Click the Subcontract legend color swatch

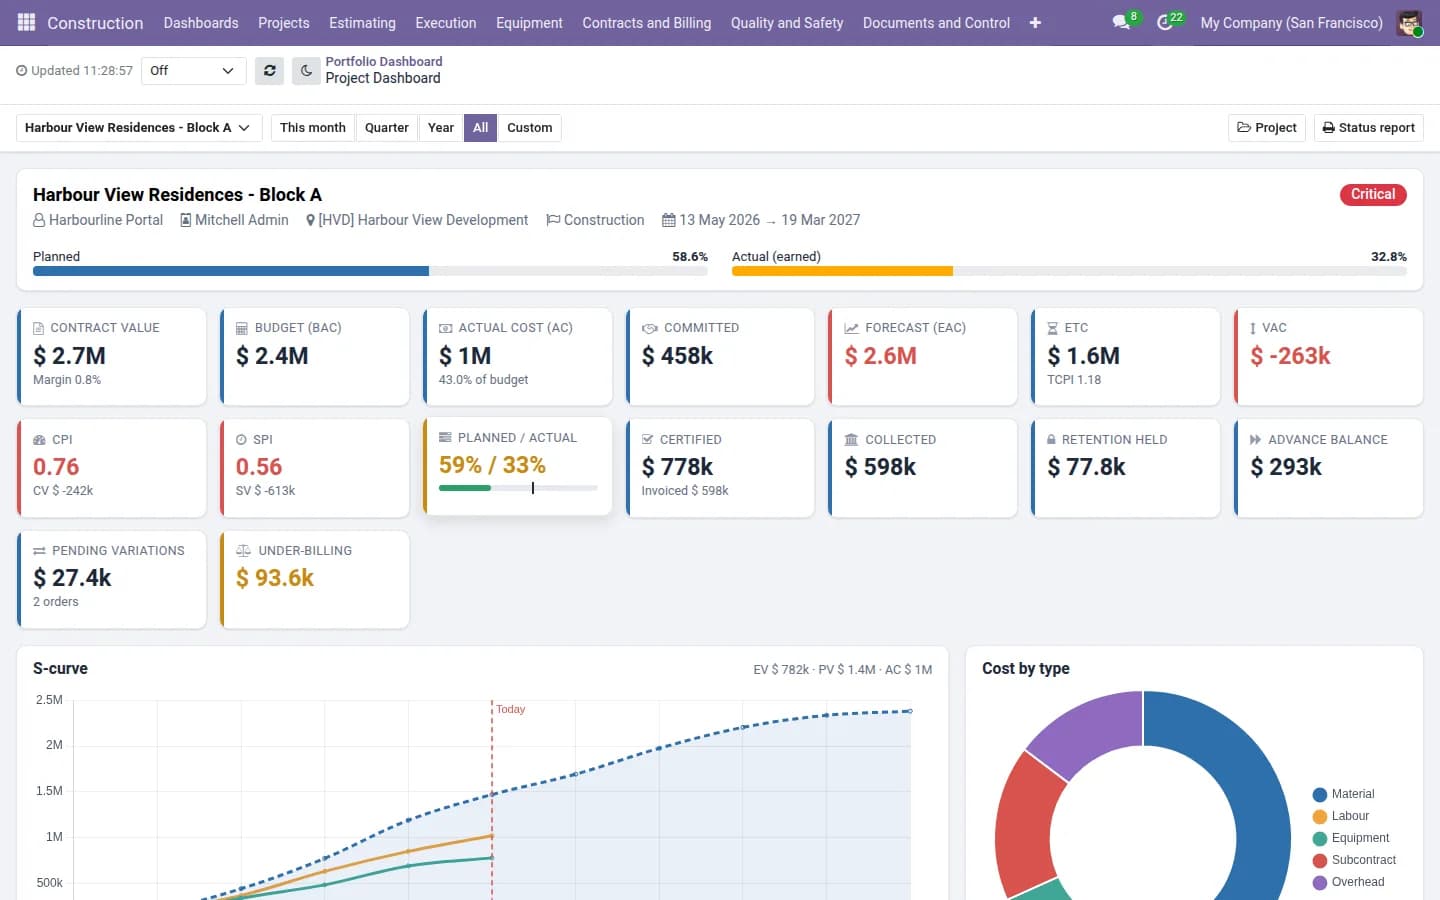click(x=1320, y=860)
